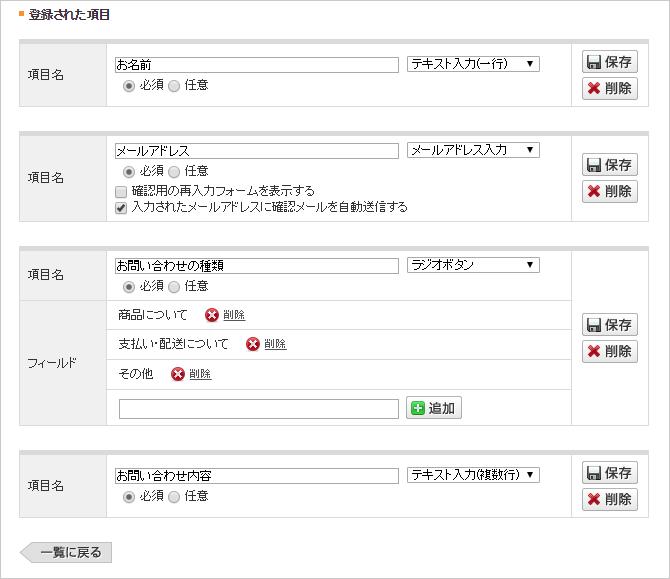Open the テキスト入力(一行) type dropdown
The width and height of the screenshot is (670, 579).
(473, 64)
